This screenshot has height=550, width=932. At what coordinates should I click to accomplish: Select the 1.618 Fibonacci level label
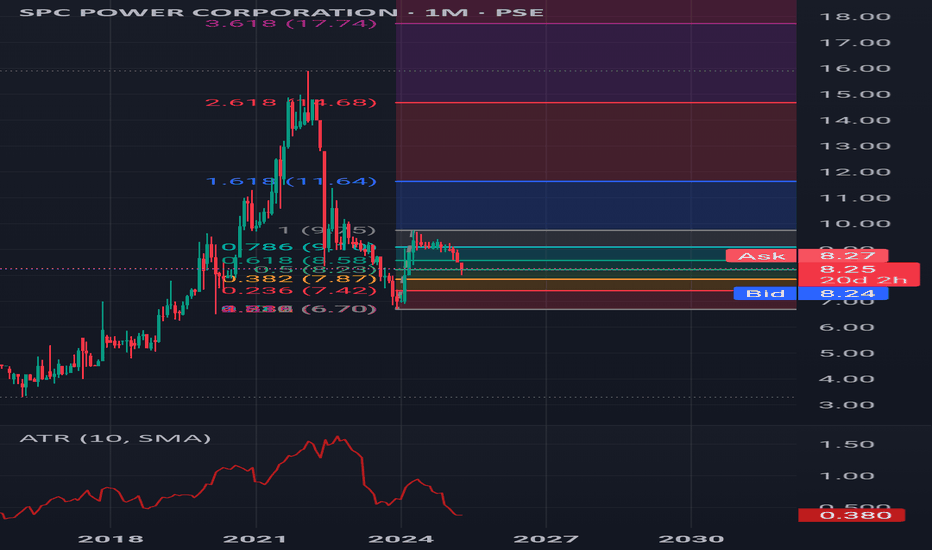(x=291, y=181)
